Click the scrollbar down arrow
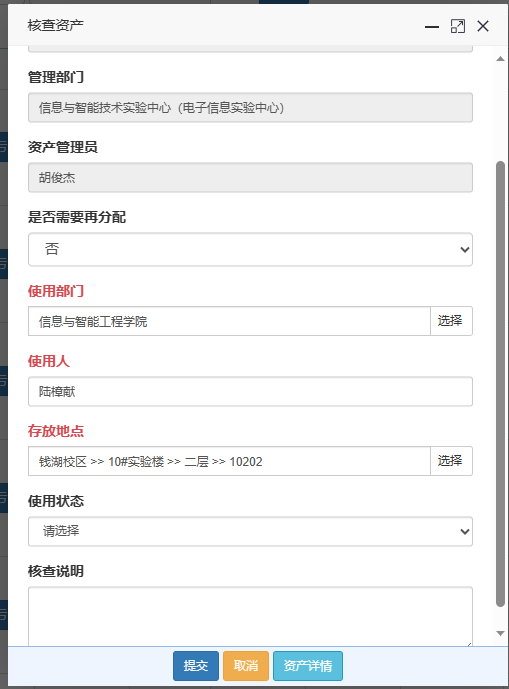 [500, 633]
